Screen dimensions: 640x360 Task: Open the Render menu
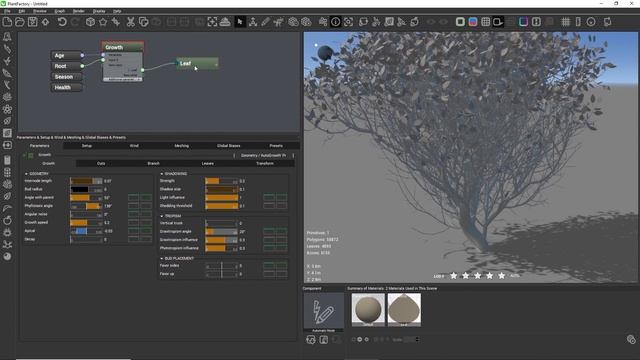coord(78,11)
